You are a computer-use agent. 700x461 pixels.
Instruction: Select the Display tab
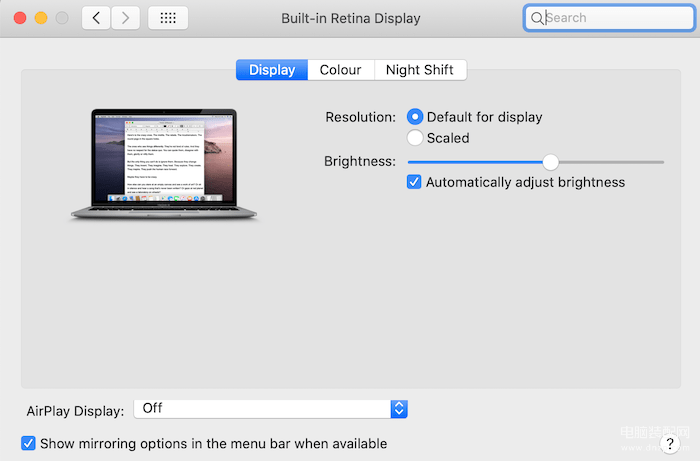tap(272, 70)
